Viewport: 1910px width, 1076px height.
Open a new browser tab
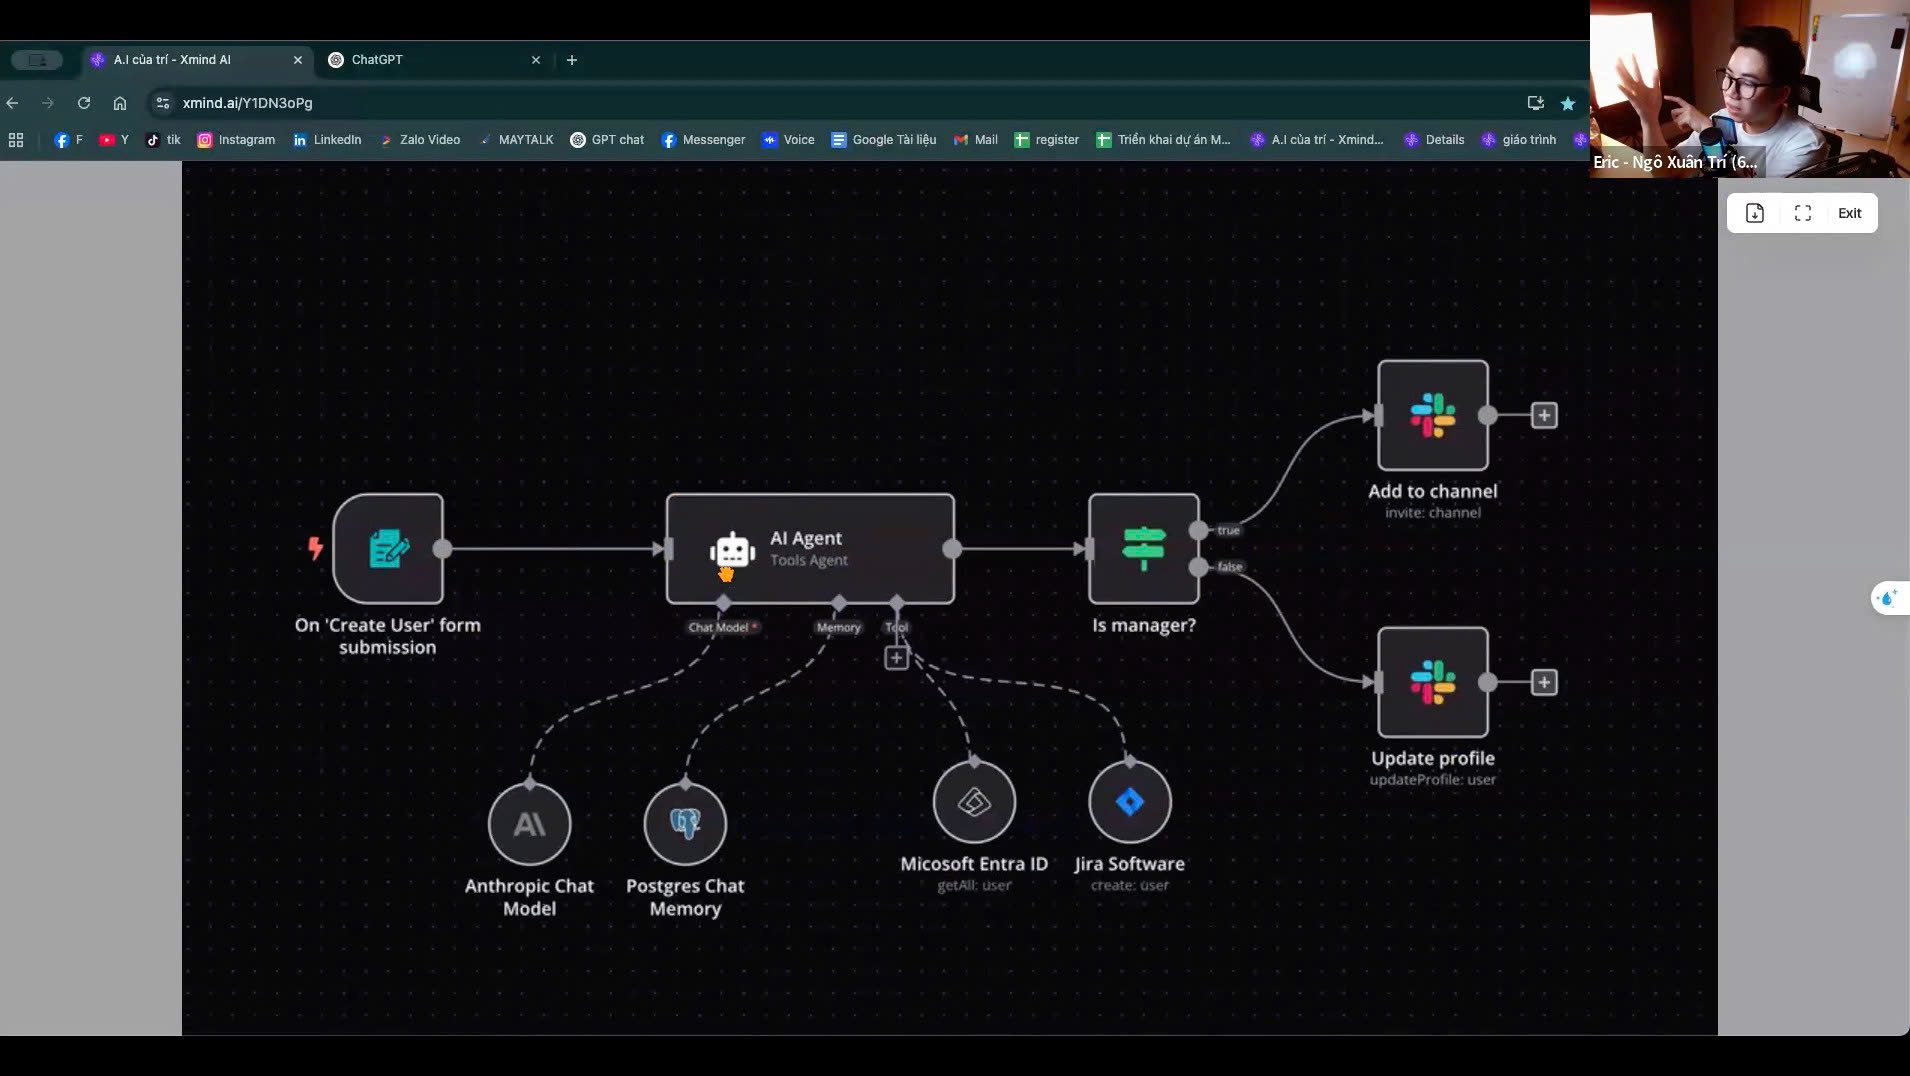click(572, 60)
